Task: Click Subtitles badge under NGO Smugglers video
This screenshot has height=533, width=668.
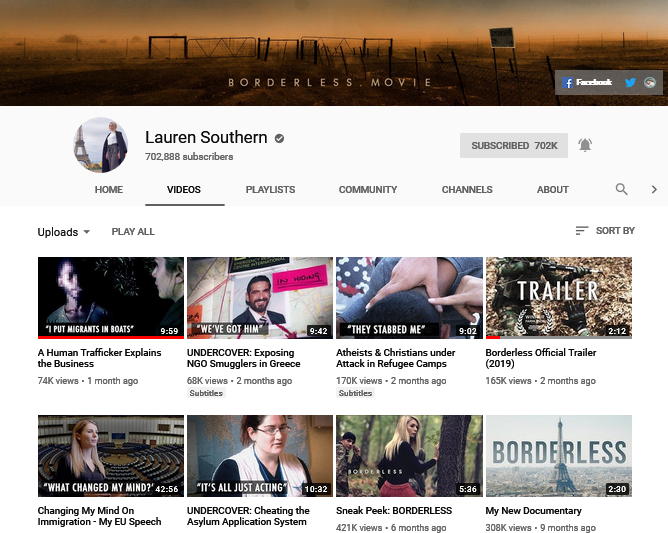Action: click(206, 393)
